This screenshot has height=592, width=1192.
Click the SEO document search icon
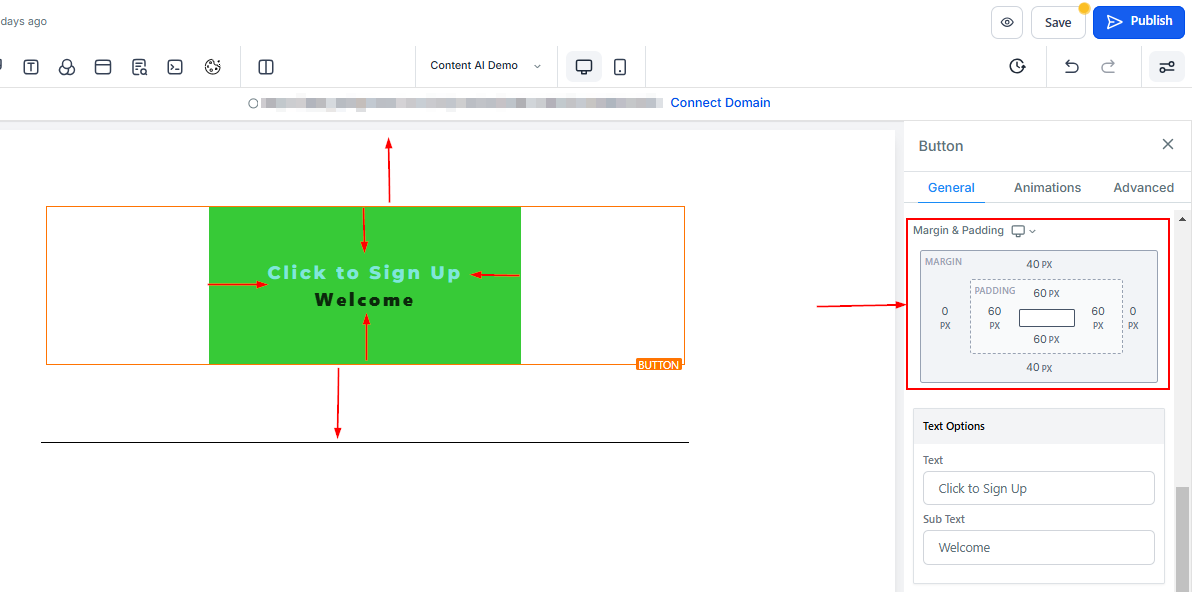click(139, 67)
